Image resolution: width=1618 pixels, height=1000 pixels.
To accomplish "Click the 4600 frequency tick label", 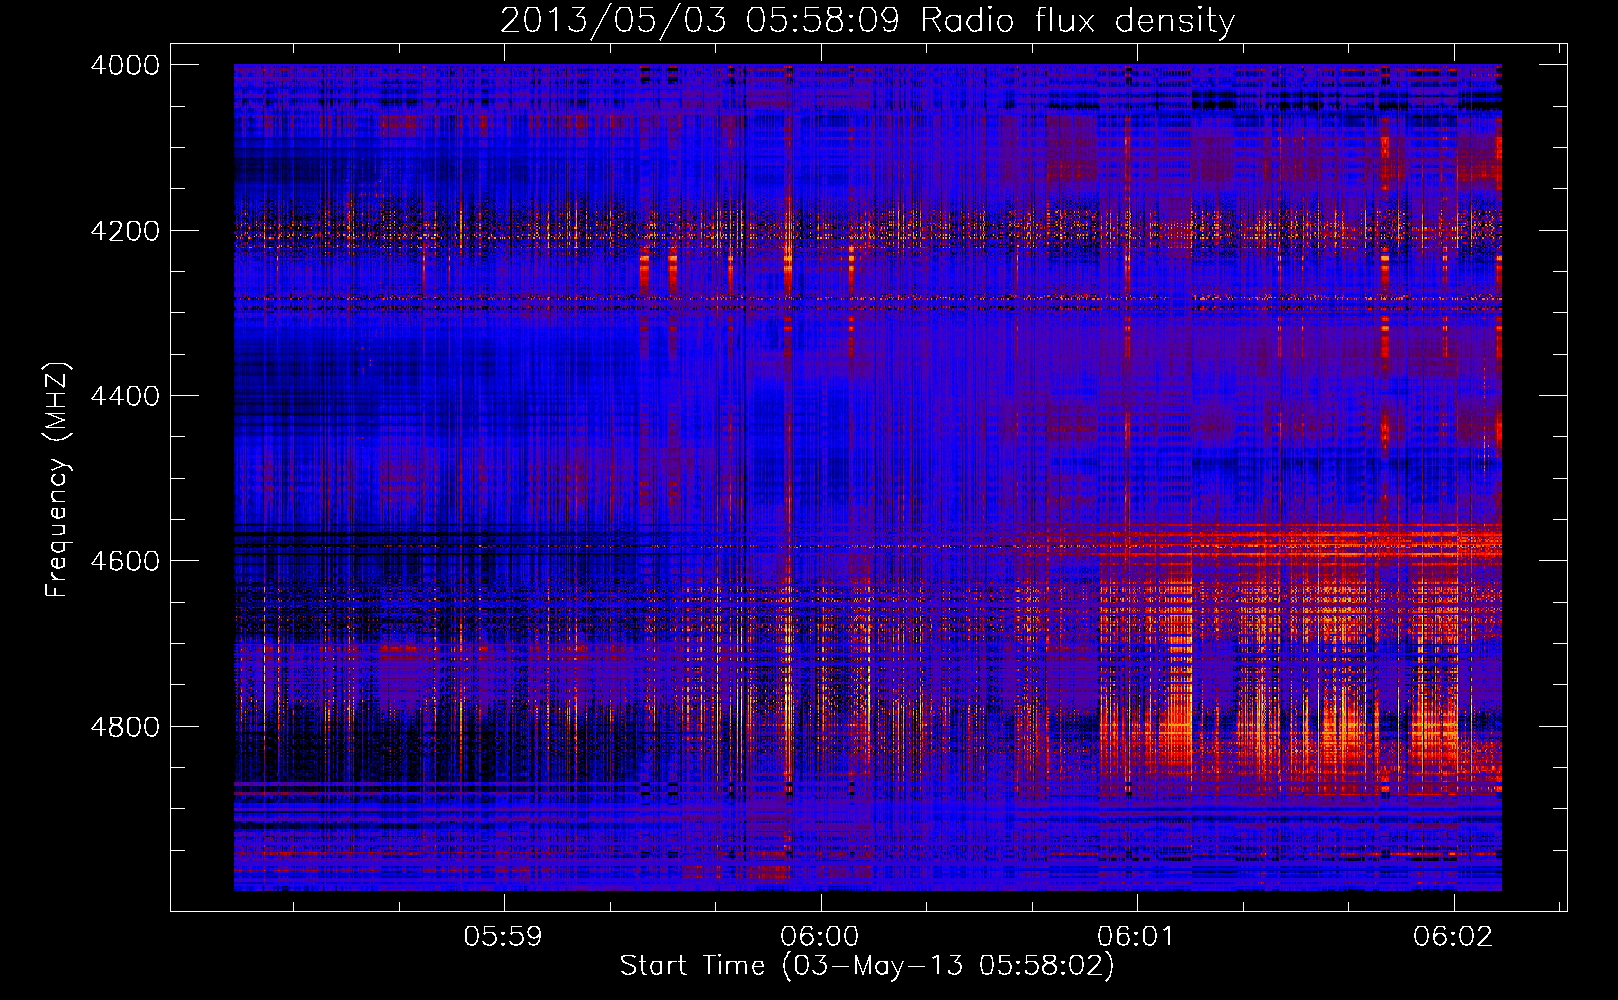I will coord(125,561).
